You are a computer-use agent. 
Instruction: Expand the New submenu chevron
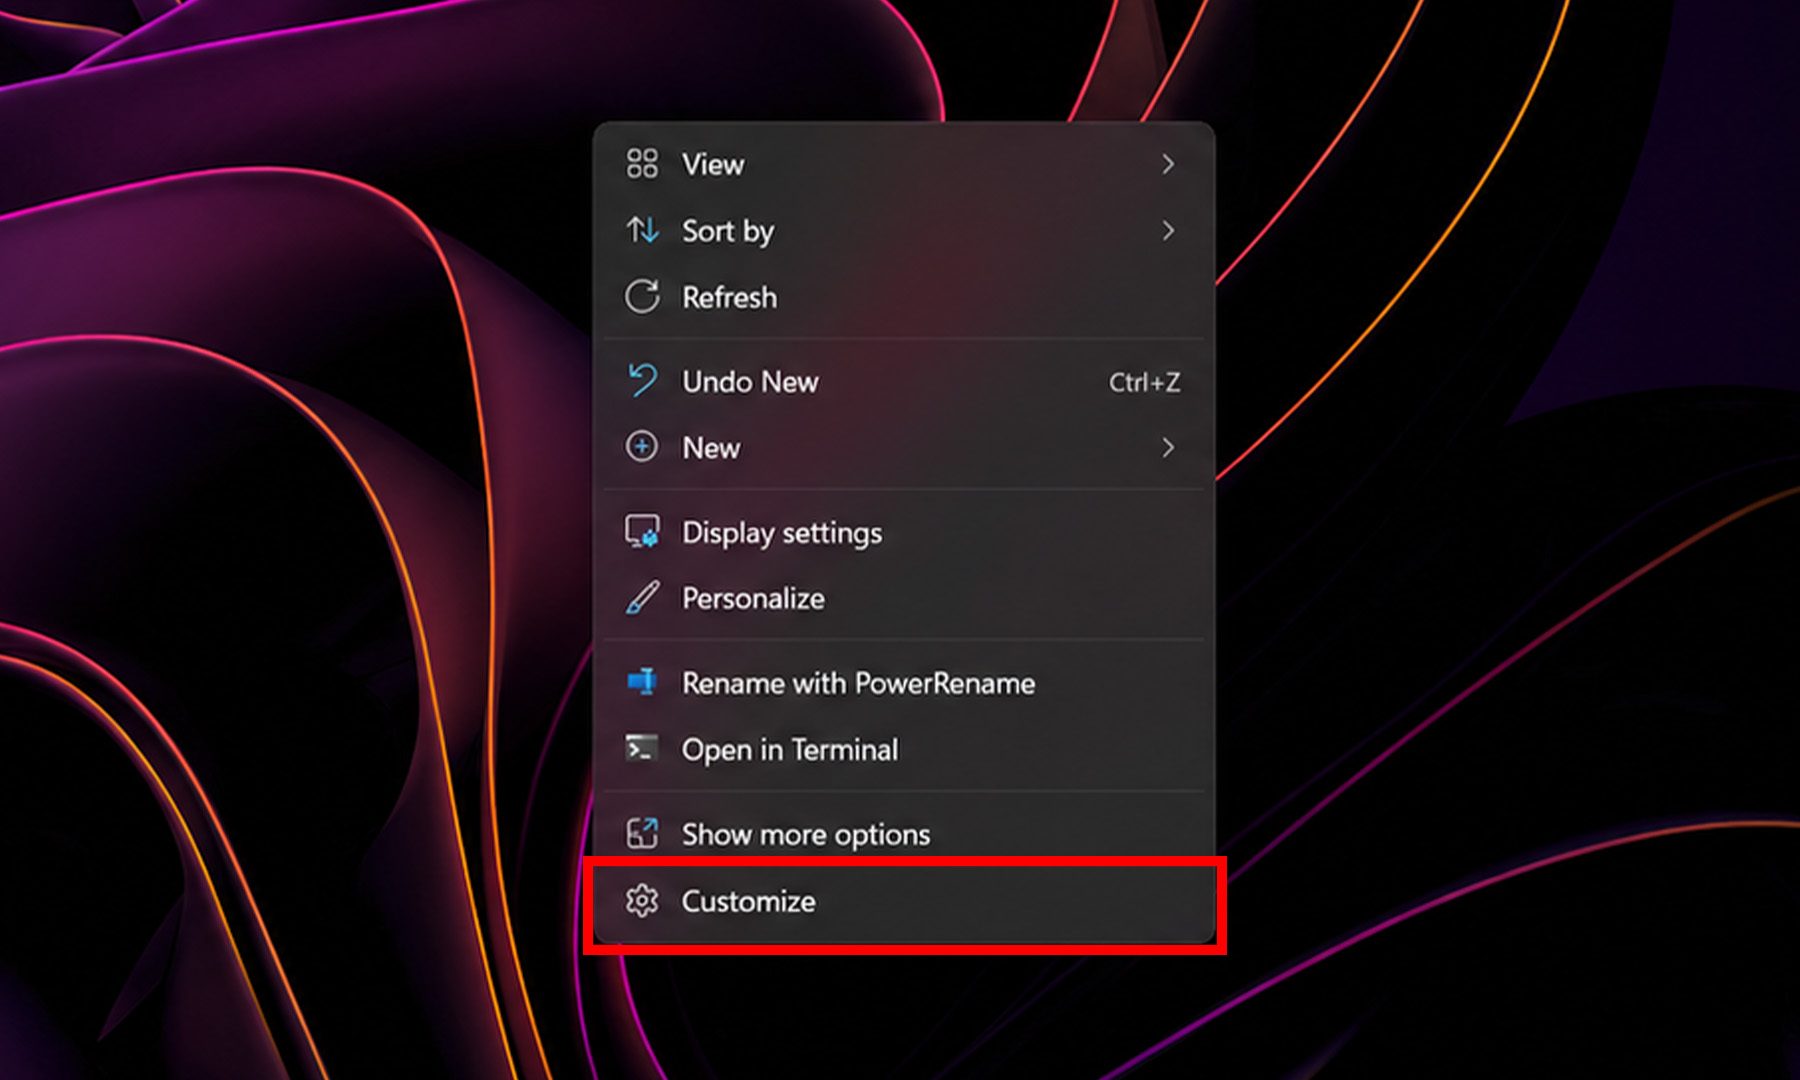pyautogui.click(x=1167, y=447)
